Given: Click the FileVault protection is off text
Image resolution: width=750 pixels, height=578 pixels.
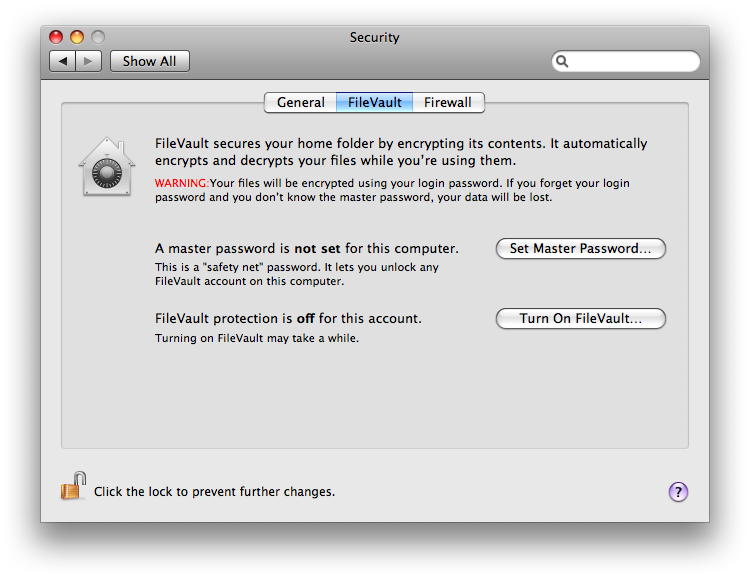Looking at the screenshot, I should tap(288, 319).
